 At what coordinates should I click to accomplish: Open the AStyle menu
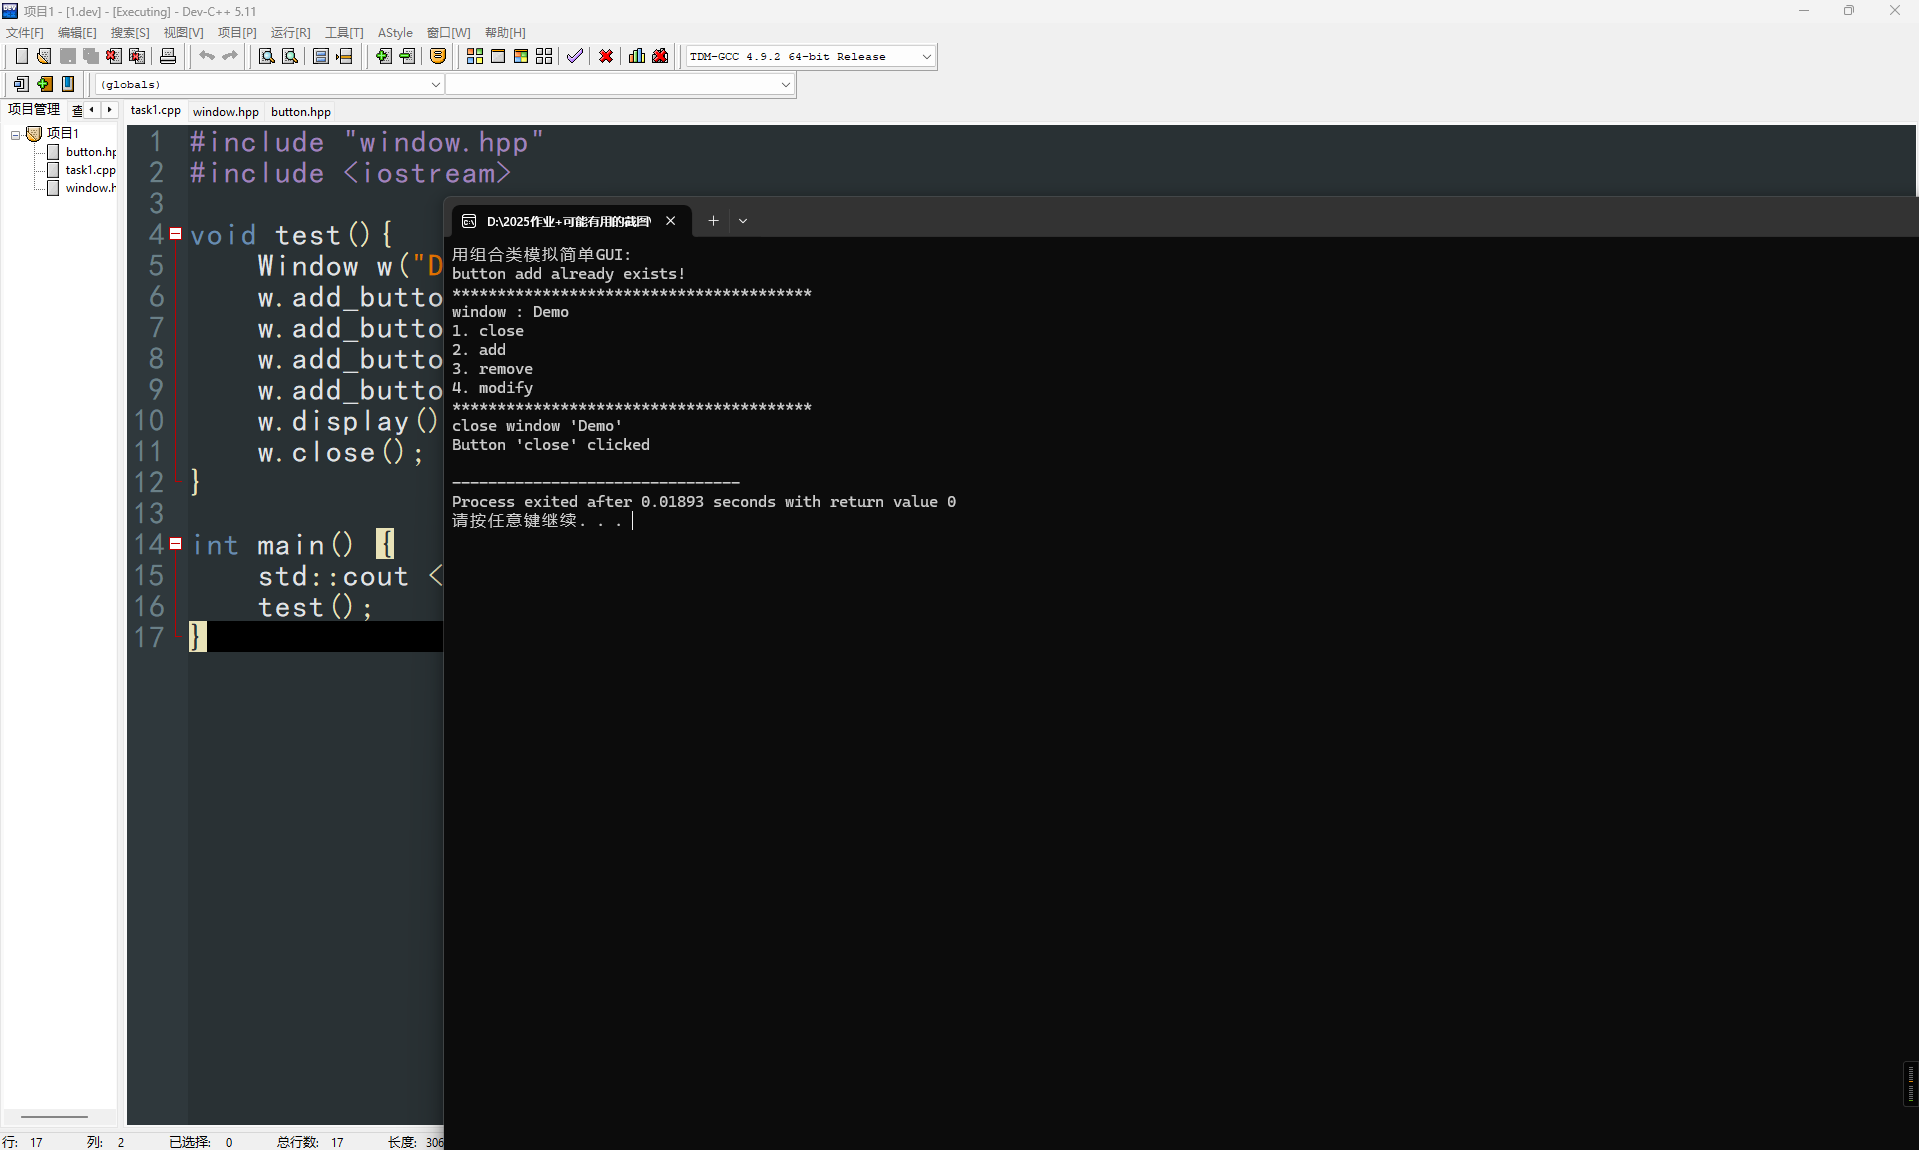coord(395,33)
